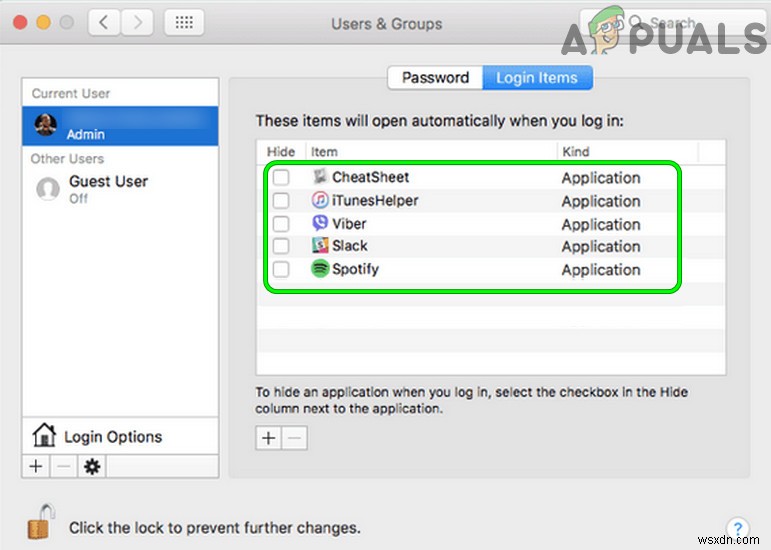This screenshot has width=771, height=550.
Task: Select the Login Items tab
Action: 537,78
